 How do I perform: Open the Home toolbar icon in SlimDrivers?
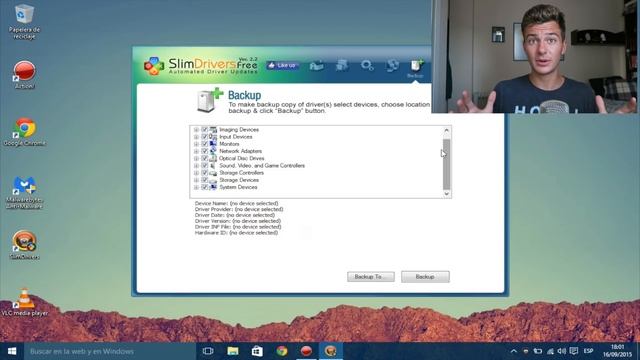[x=317, y=66]
